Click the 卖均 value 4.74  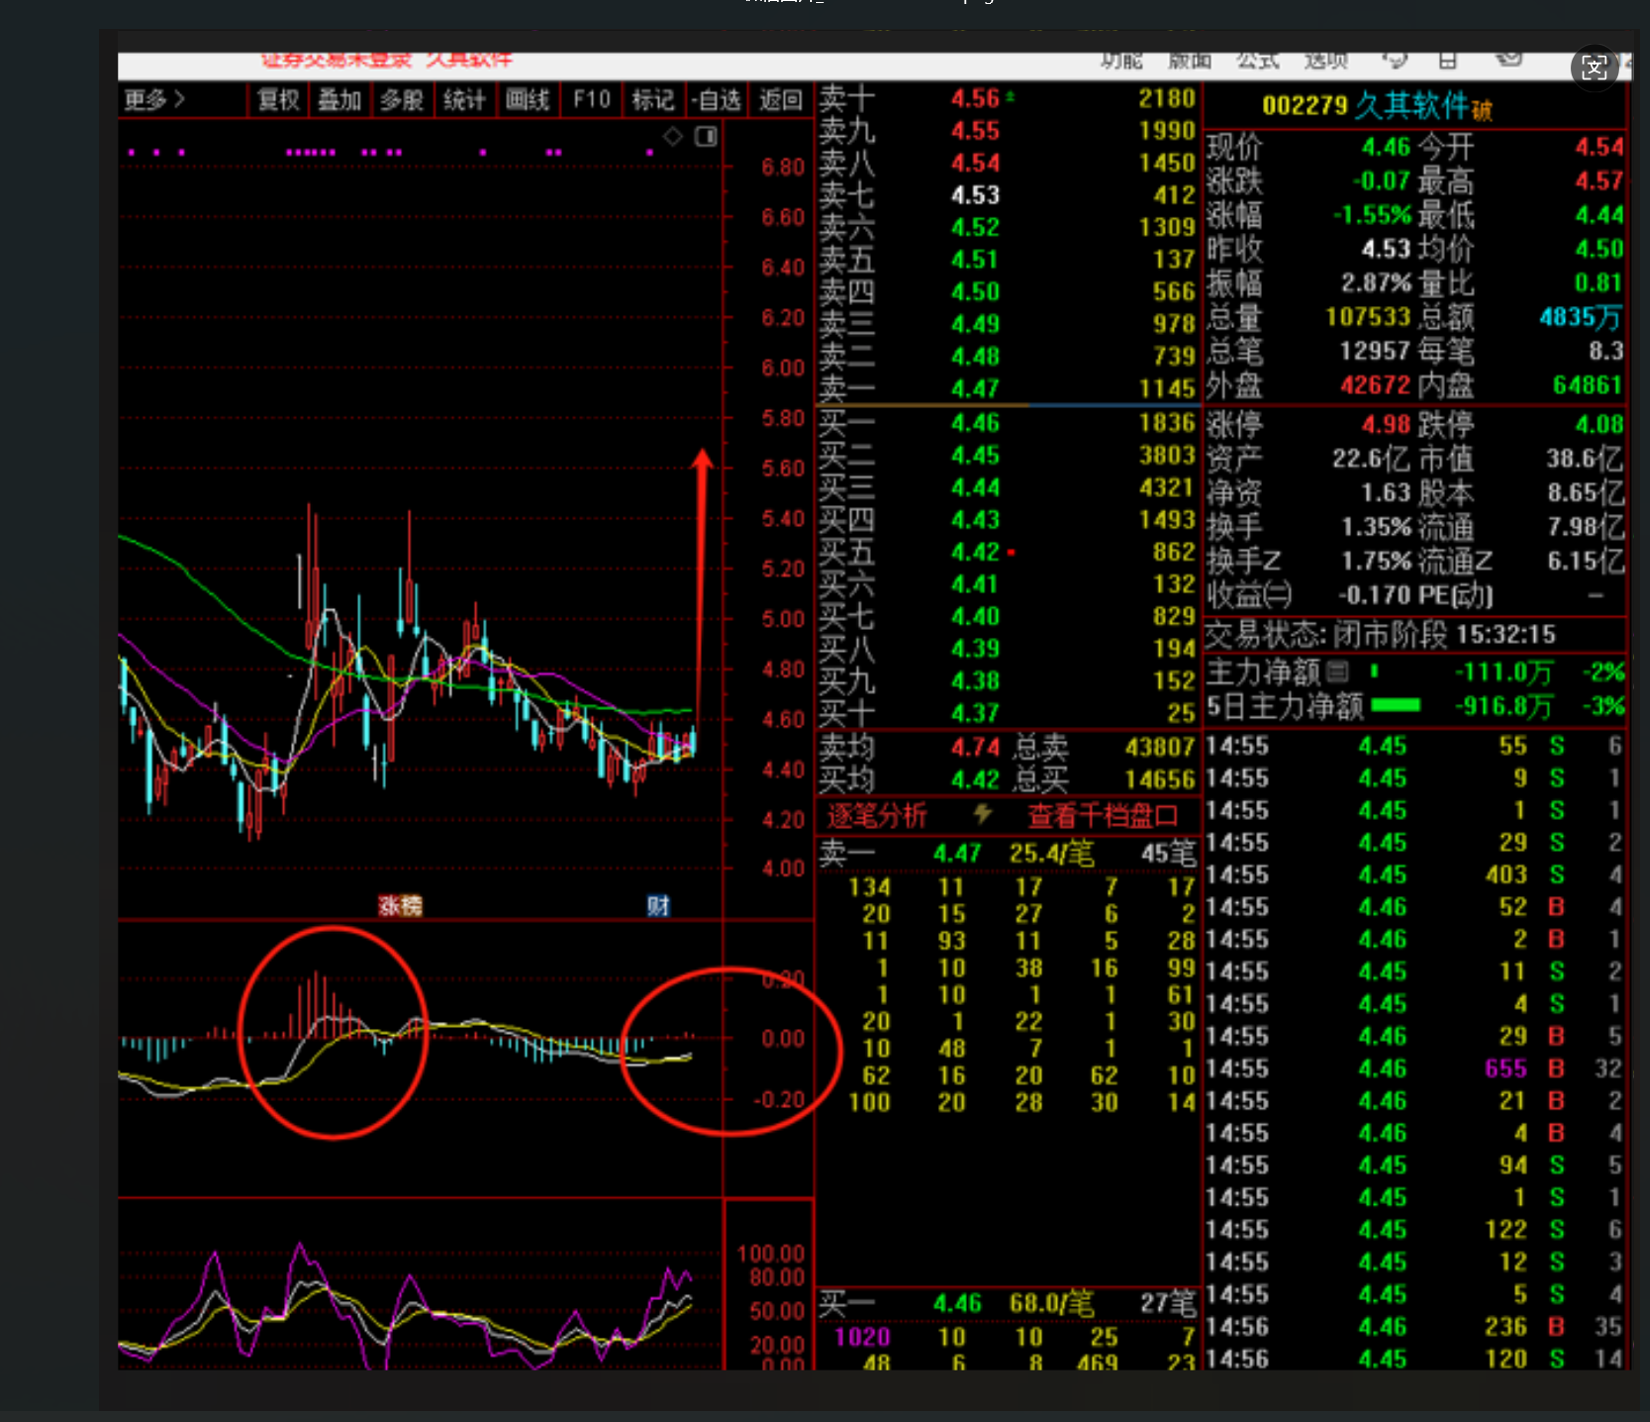(x=975, y=747)
